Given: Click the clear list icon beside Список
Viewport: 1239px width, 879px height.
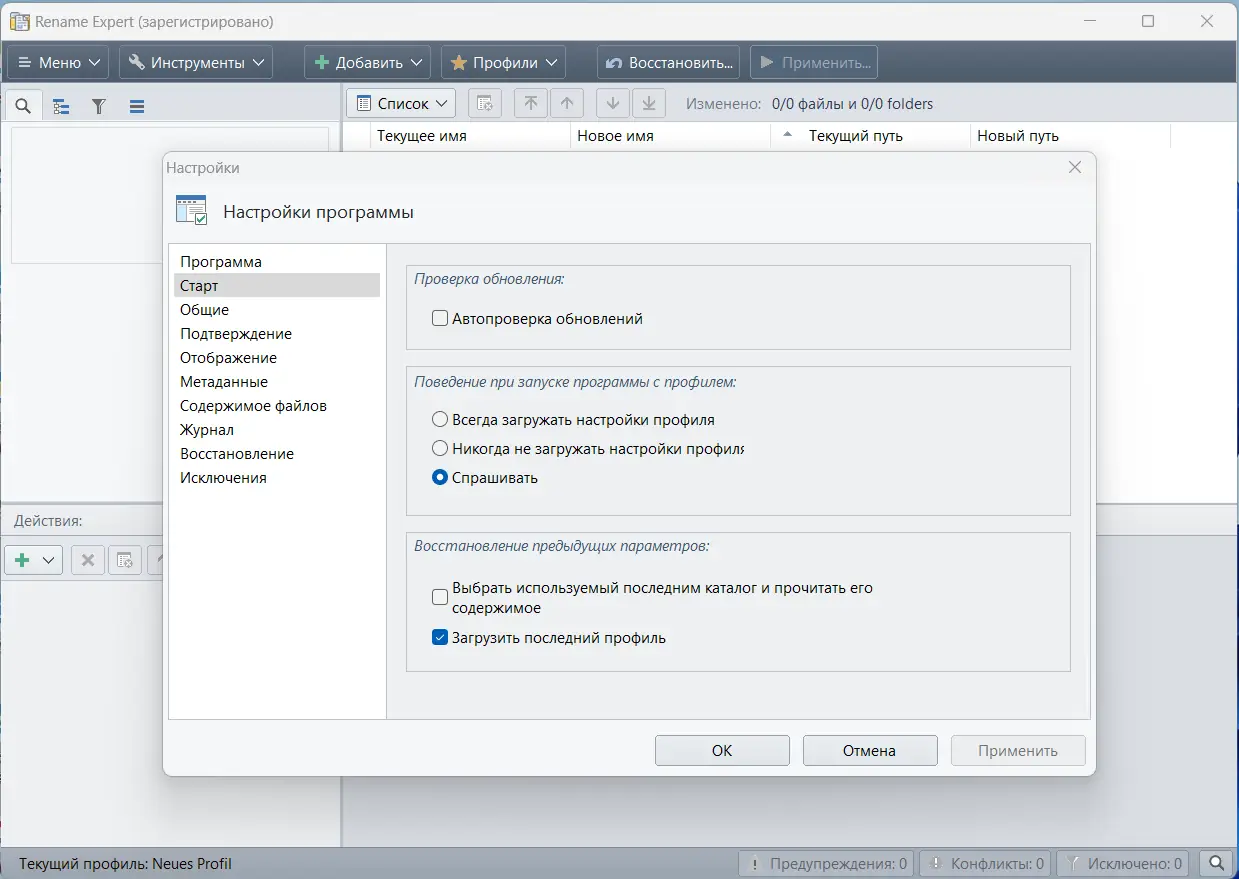Looking at the screenshot, I should pos(484,104).
